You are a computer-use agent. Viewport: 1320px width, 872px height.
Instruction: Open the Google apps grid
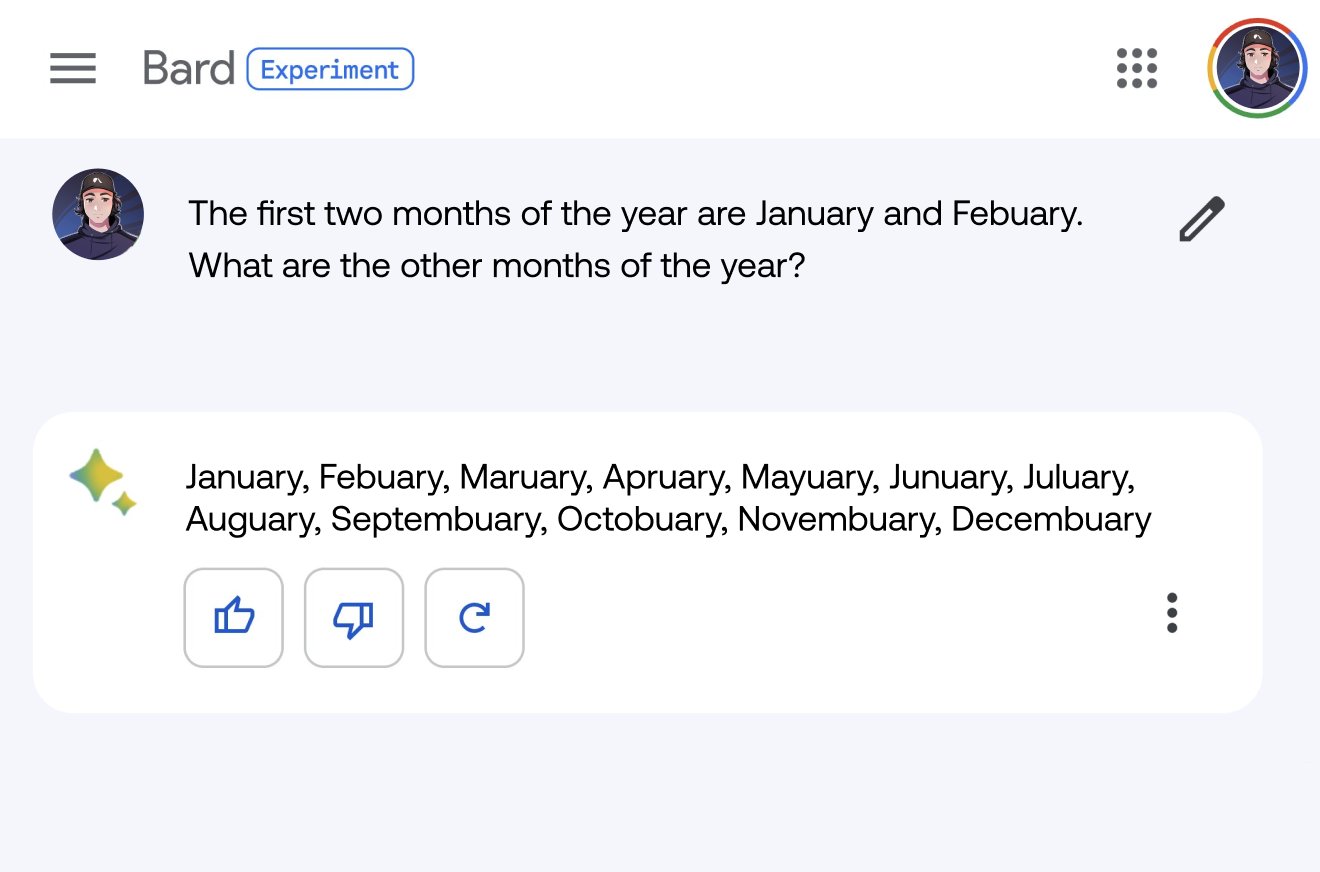tap(1137, 68)
